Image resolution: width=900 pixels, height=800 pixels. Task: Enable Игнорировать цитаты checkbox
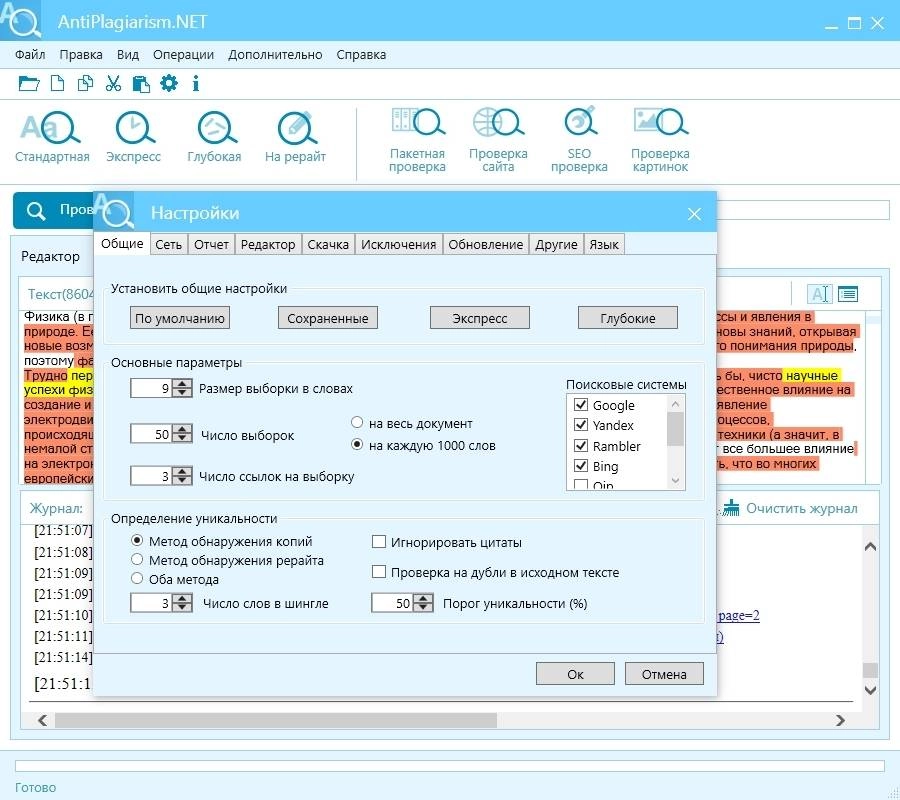click(379, 542)
